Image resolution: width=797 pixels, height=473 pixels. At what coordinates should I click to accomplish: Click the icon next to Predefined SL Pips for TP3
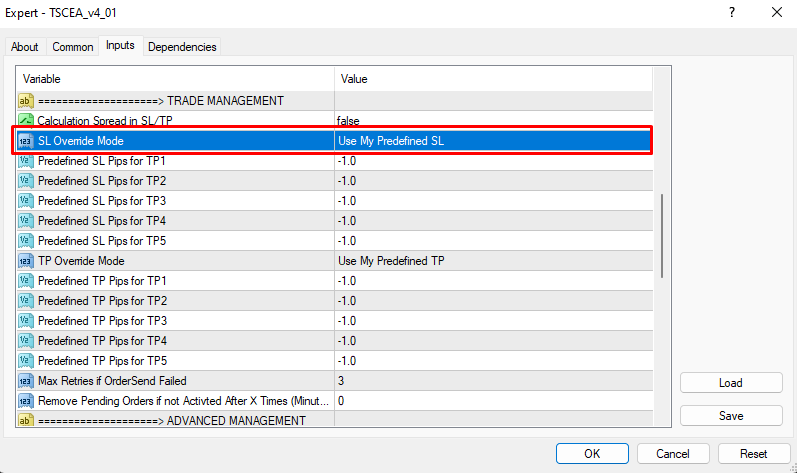click(26, 201)
